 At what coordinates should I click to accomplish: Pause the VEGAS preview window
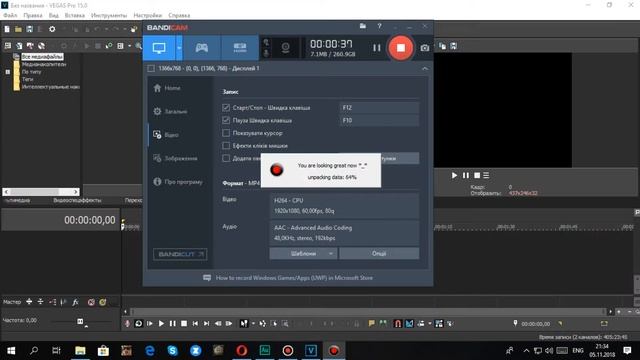click(466, 175)
